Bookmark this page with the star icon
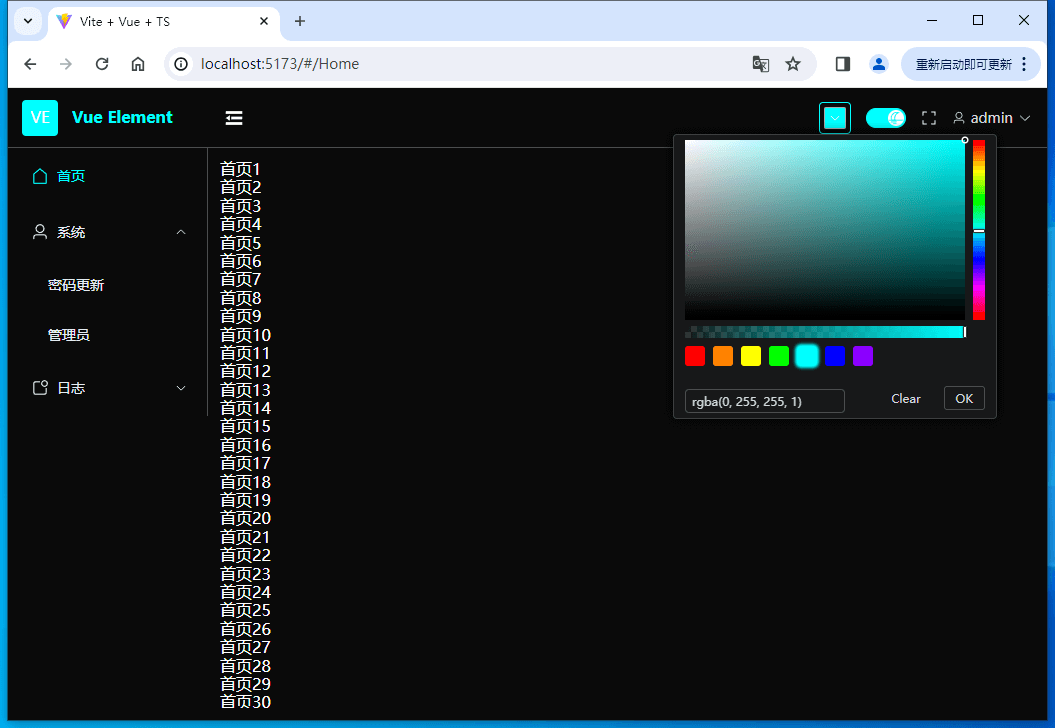Screen dimensions: 1055x728 click(x=793, y=64)
